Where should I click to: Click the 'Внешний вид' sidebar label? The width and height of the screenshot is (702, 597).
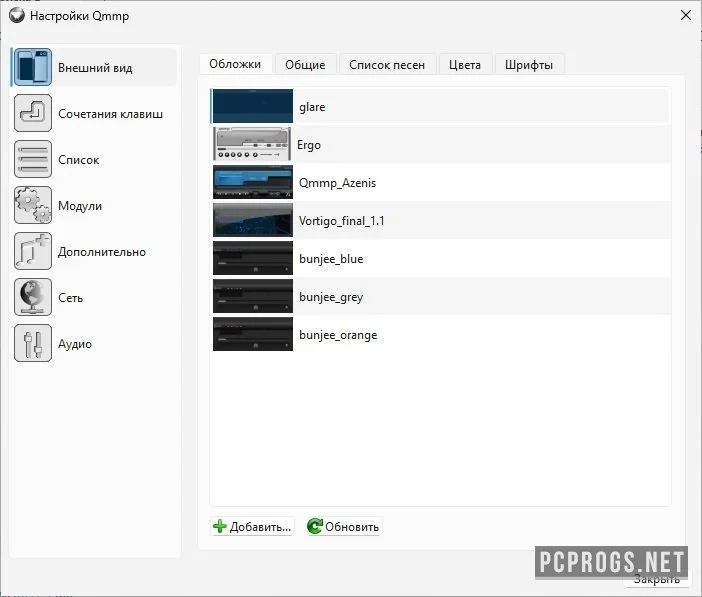point(95,68)
